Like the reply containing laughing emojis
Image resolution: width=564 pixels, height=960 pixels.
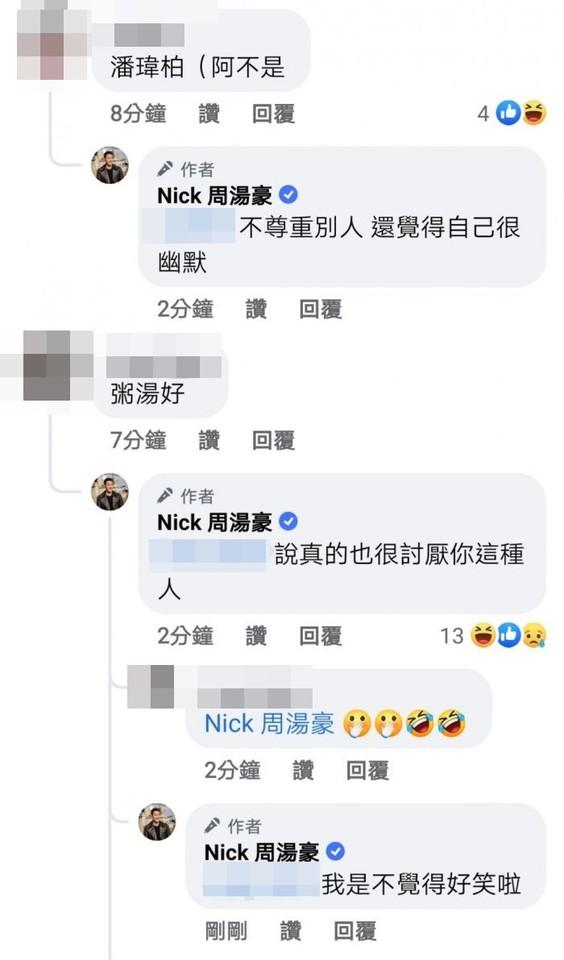(x=303, y=771)
